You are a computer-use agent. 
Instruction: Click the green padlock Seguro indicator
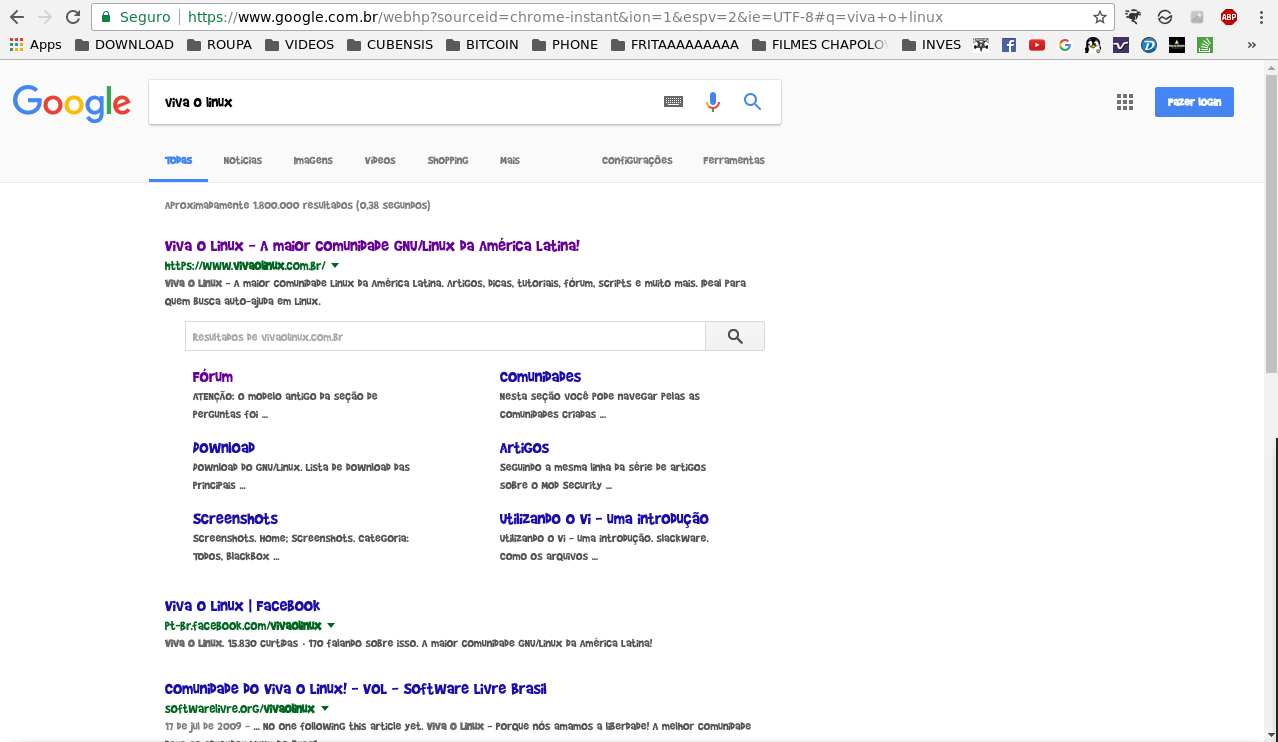135,17
